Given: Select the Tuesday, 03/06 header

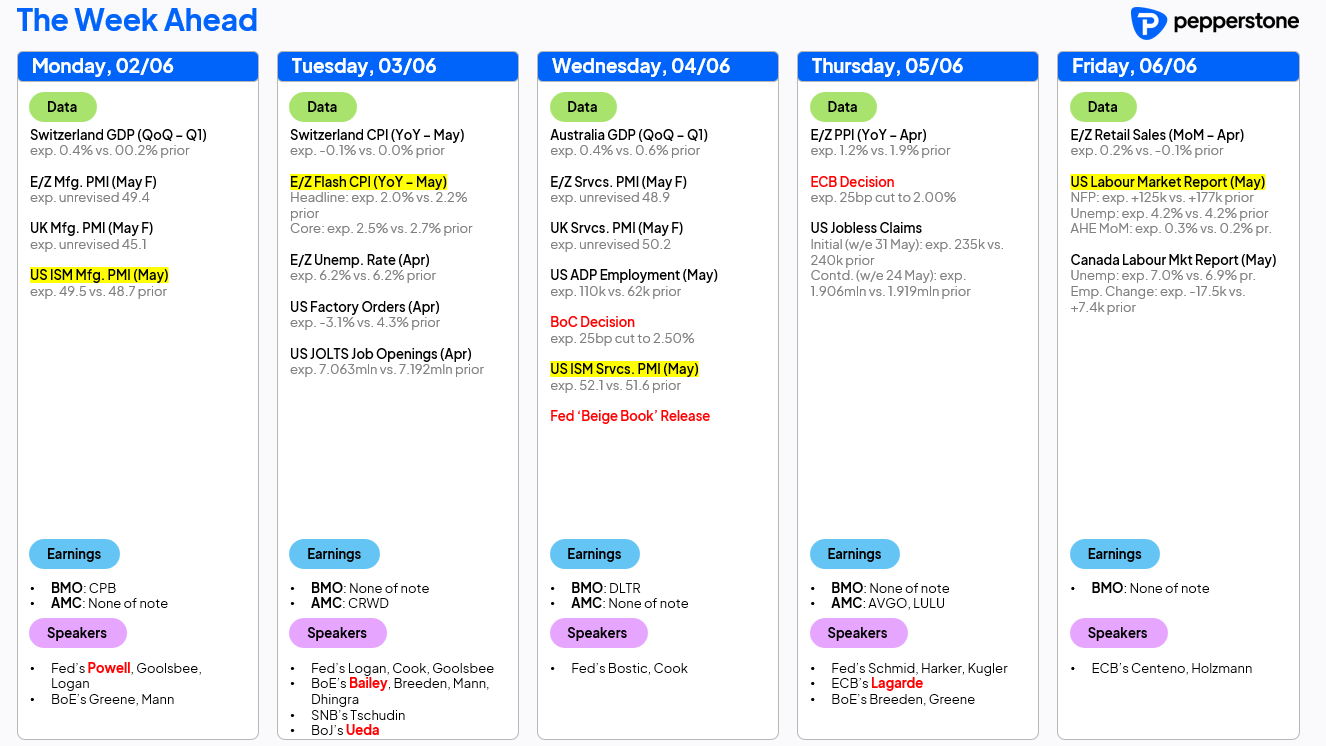Looking at the screenshot, I should pos(398,66).
